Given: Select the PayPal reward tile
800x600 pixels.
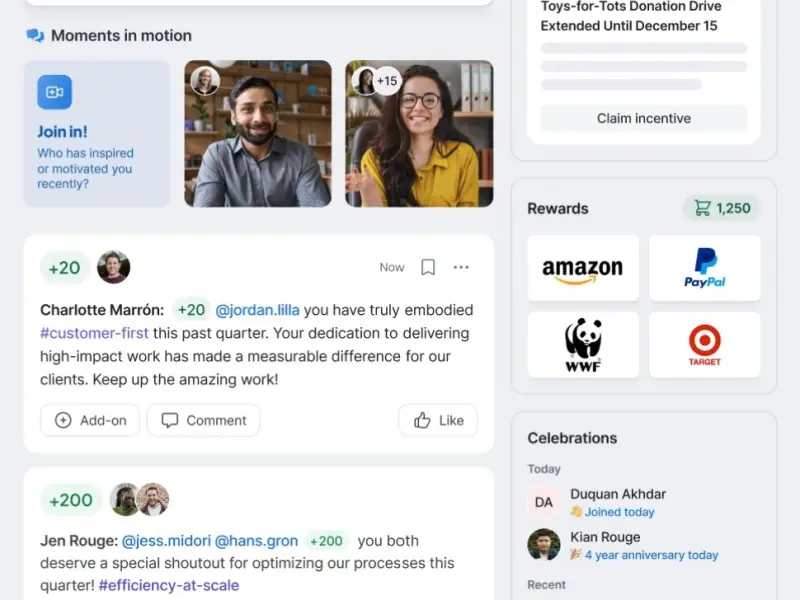Looking at the screenshot, I should [705, 268].
